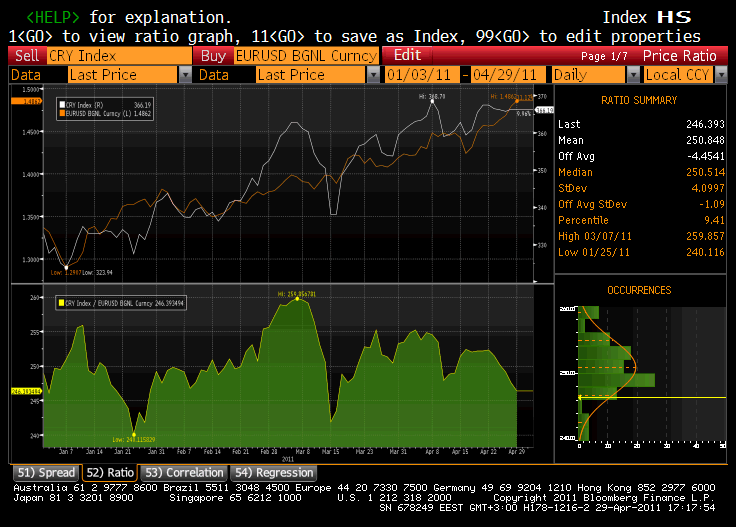The height and width of the screenshot is (527, 736).
Task: Click the 'Price Ratio' title text
Action: (679, 56)
